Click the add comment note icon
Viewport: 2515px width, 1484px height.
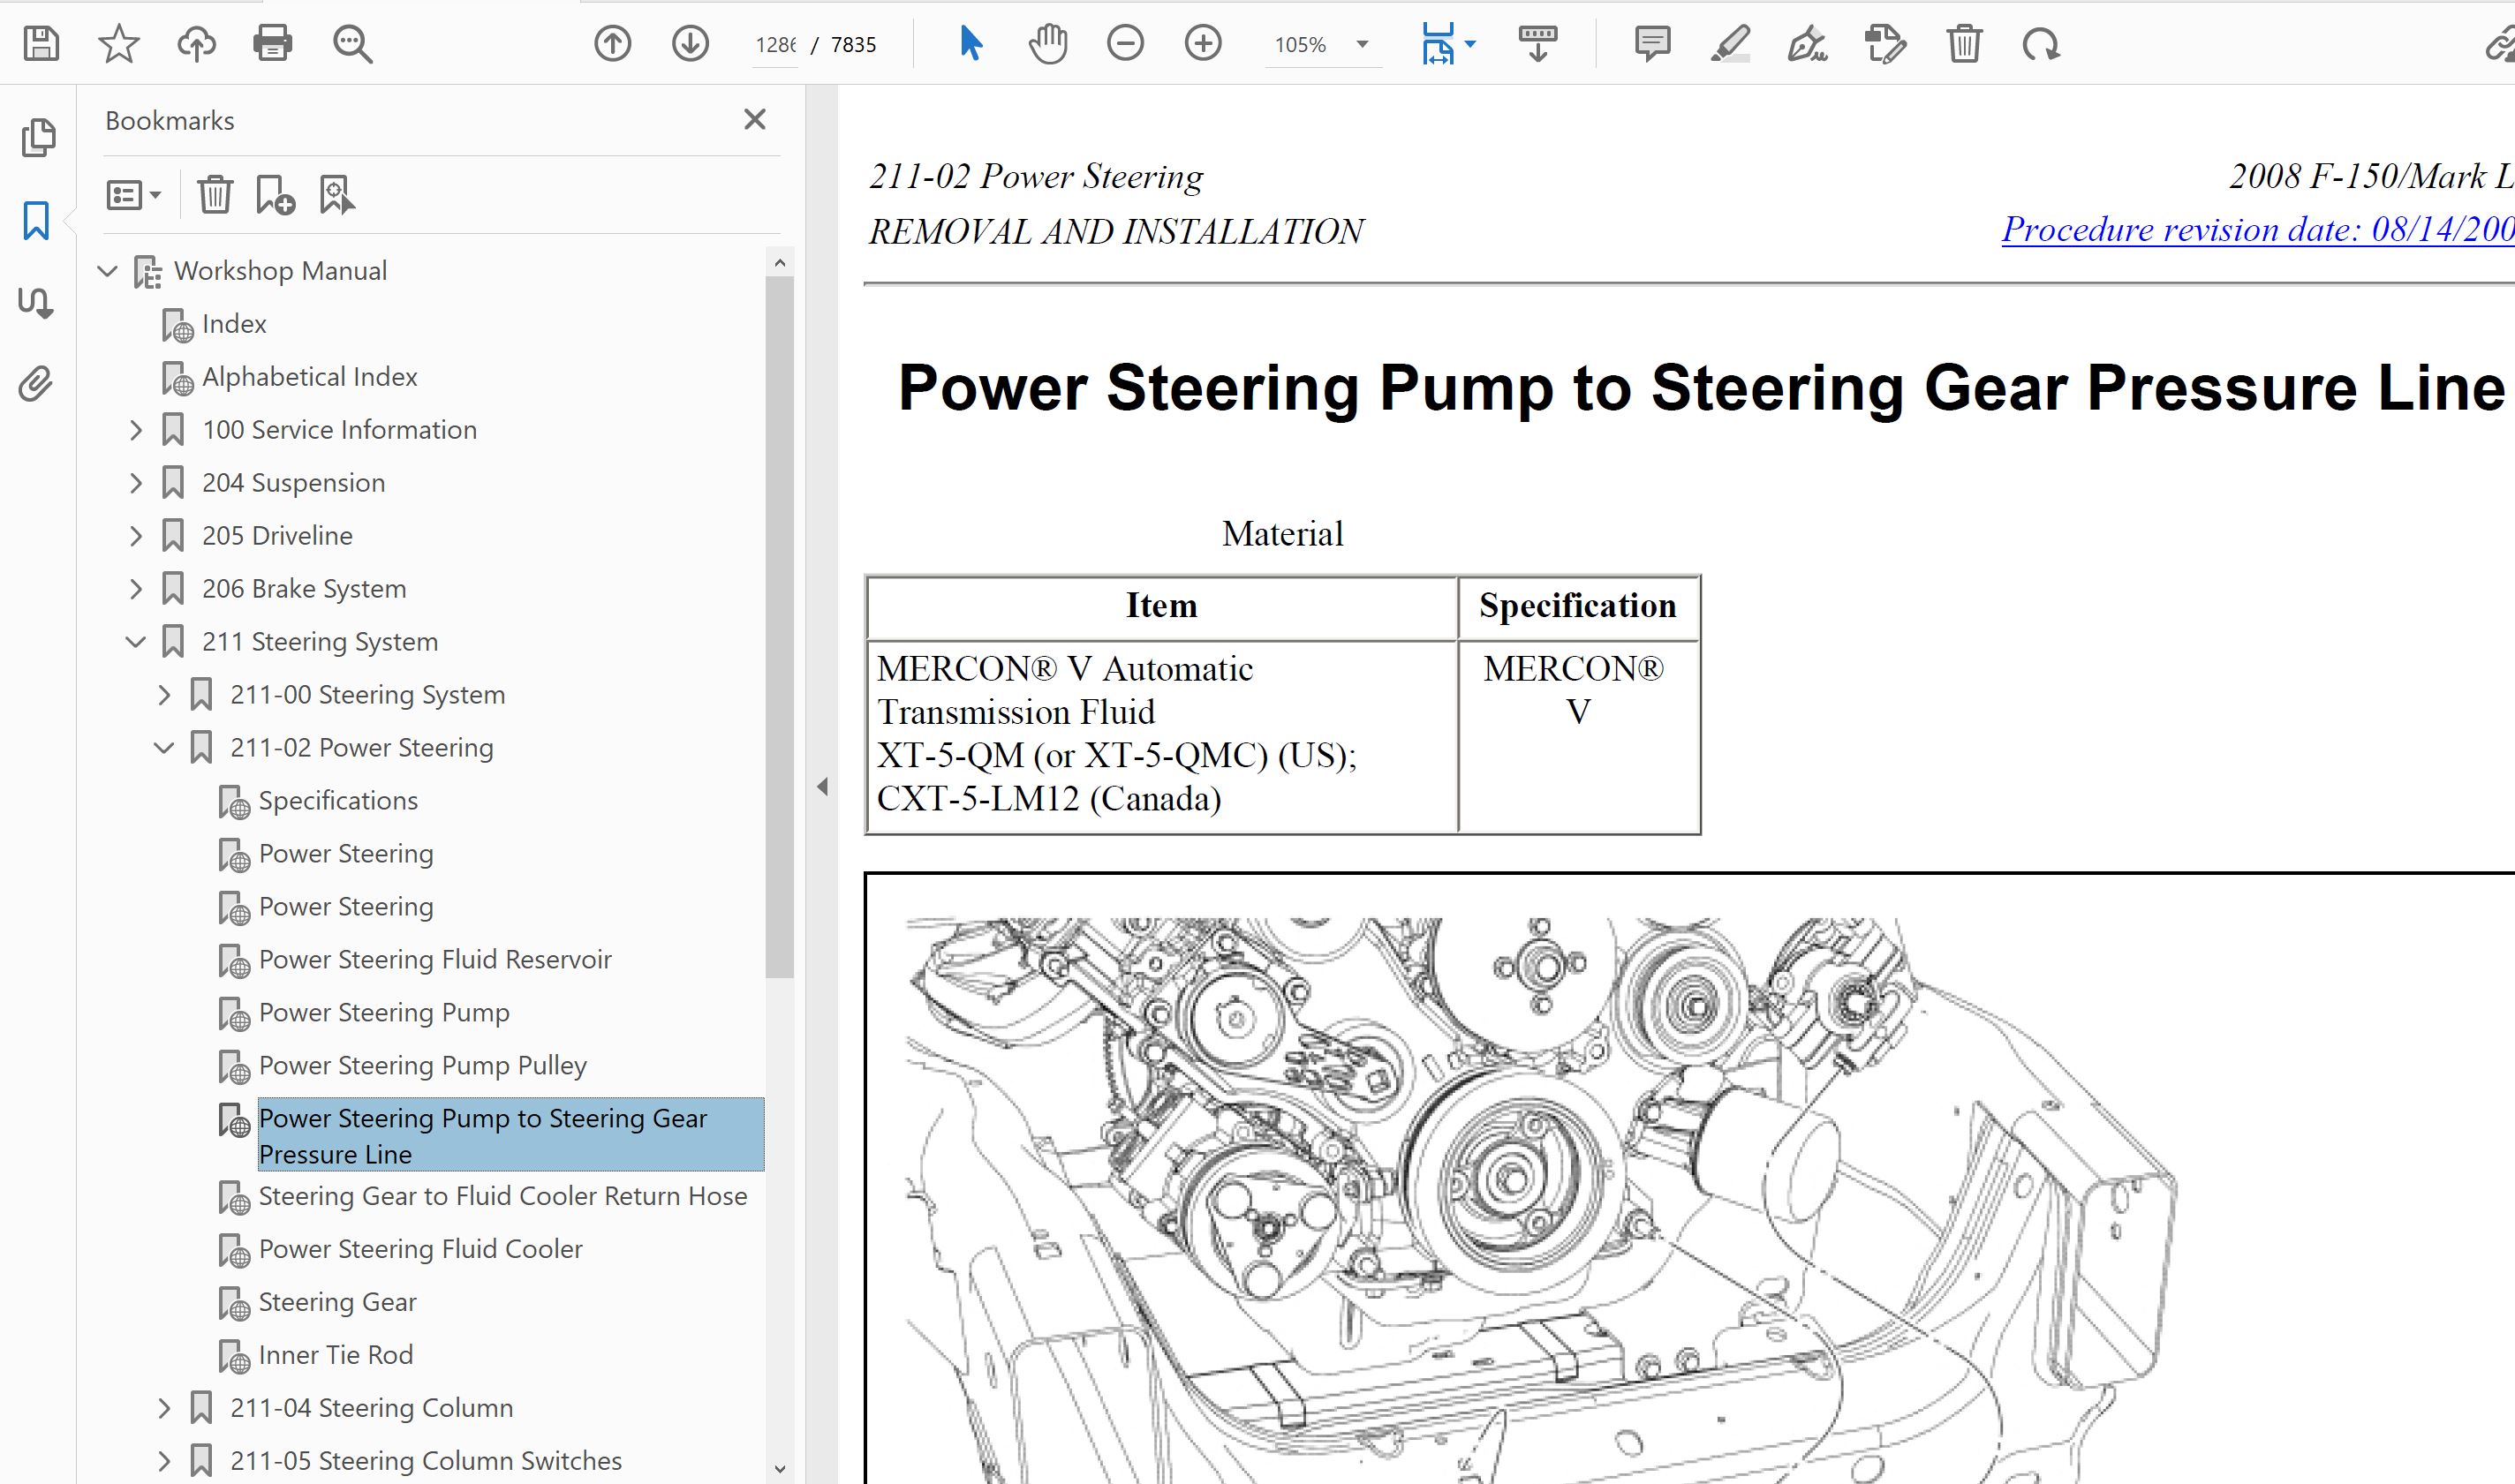pyautogui.click(x=1652, y=44)
